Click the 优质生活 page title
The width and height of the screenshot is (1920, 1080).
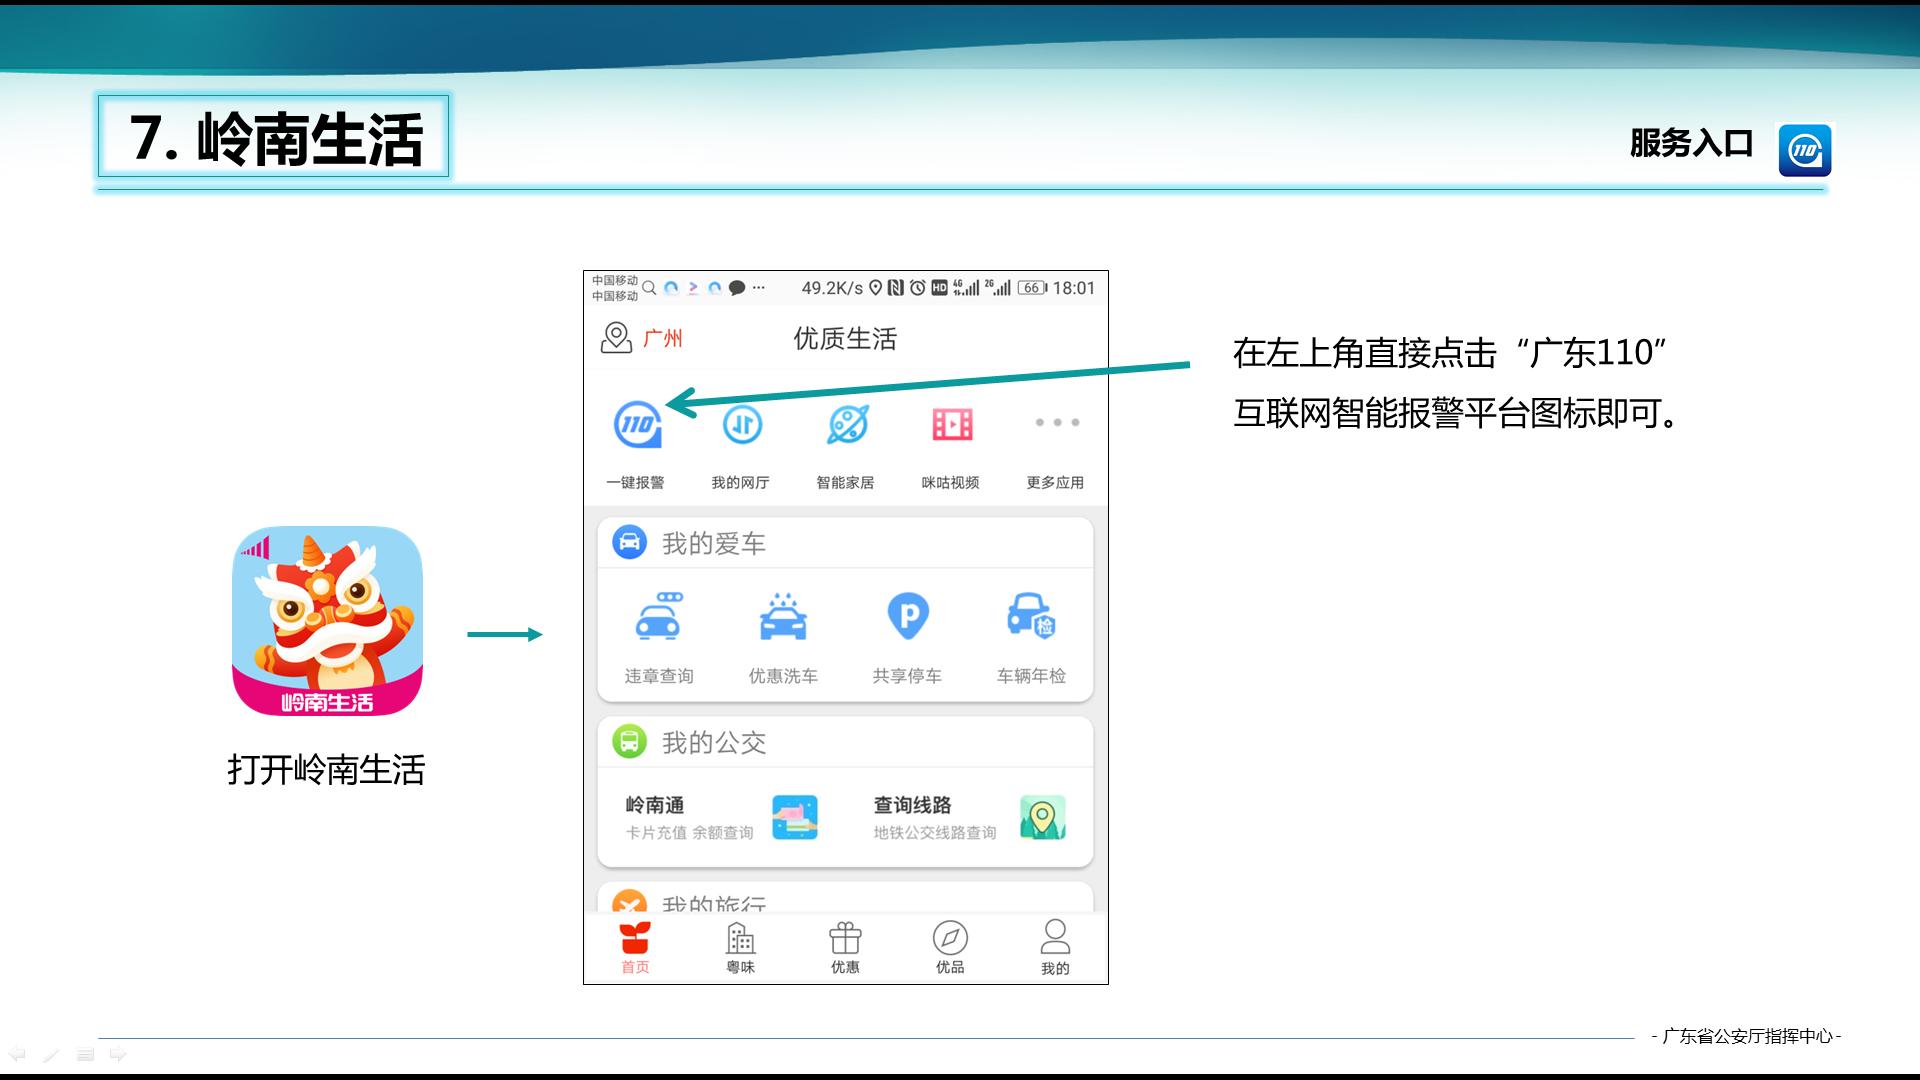[845, 339]
